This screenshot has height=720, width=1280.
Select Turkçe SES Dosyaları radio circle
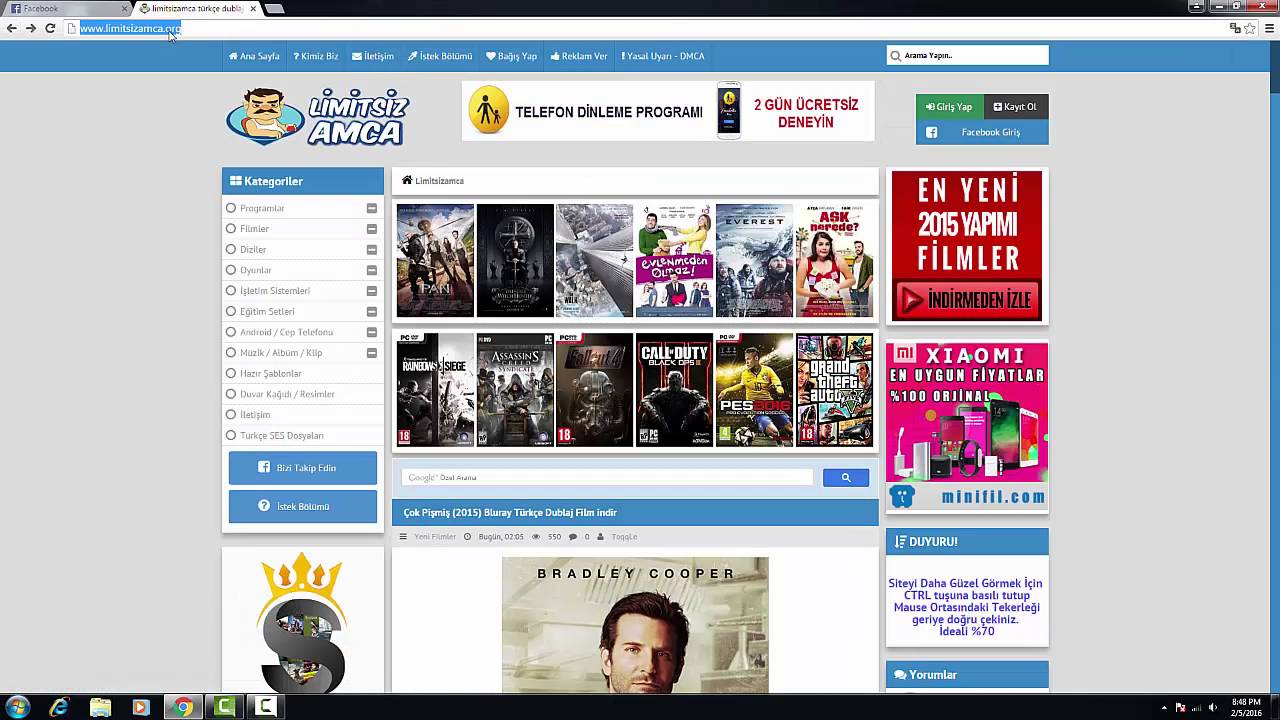pyautogui.click(x=231, y=435)
